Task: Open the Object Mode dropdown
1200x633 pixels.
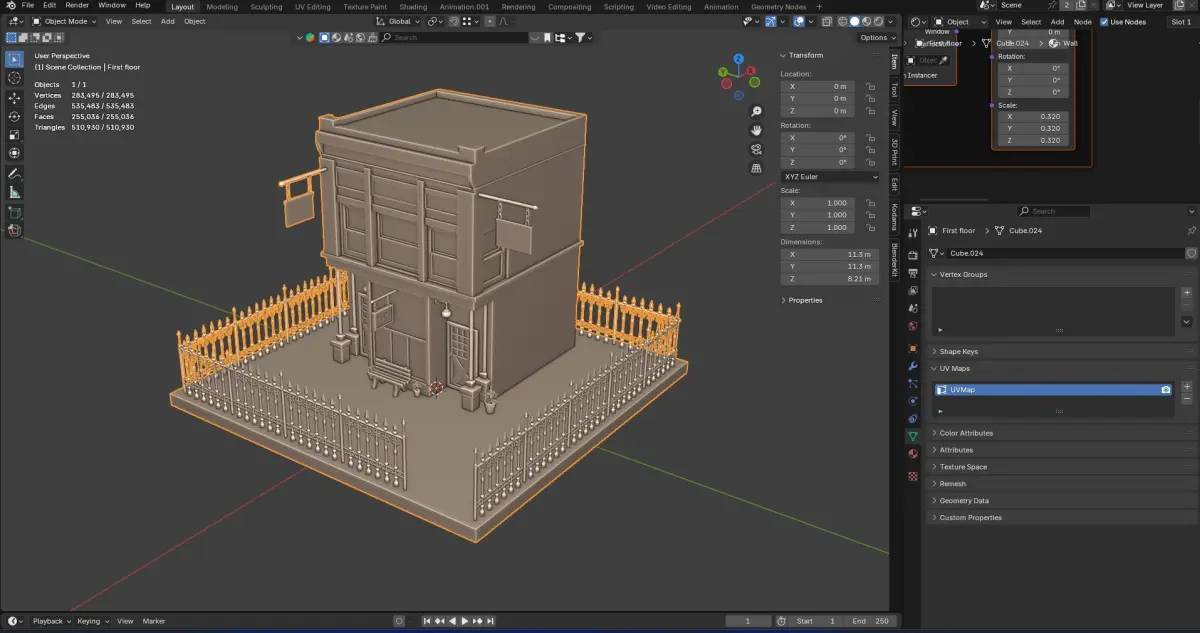Action: 63,21
